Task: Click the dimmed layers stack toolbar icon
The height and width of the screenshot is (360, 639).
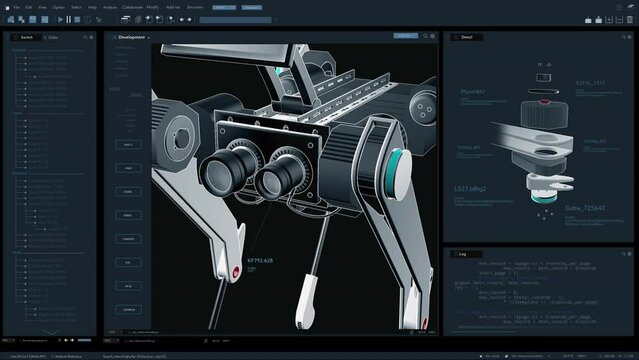Action: coord(138,19)
